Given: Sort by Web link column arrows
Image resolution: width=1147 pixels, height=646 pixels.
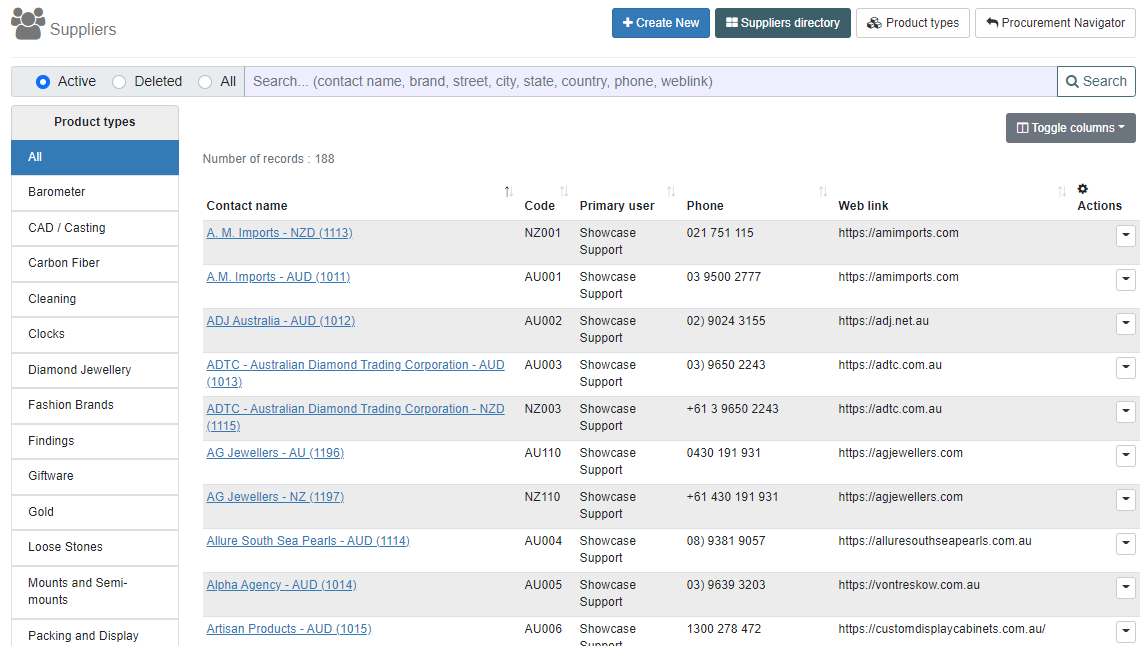Looking at the screenshot, I should (1061, 192).
